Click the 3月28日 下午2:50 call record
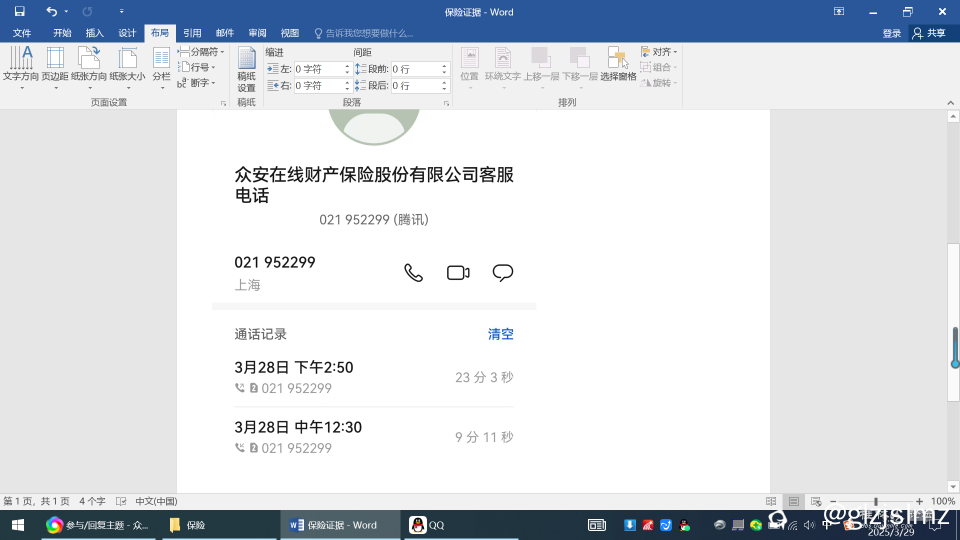Screen dimensions: 960x540 tap(373, 377)
